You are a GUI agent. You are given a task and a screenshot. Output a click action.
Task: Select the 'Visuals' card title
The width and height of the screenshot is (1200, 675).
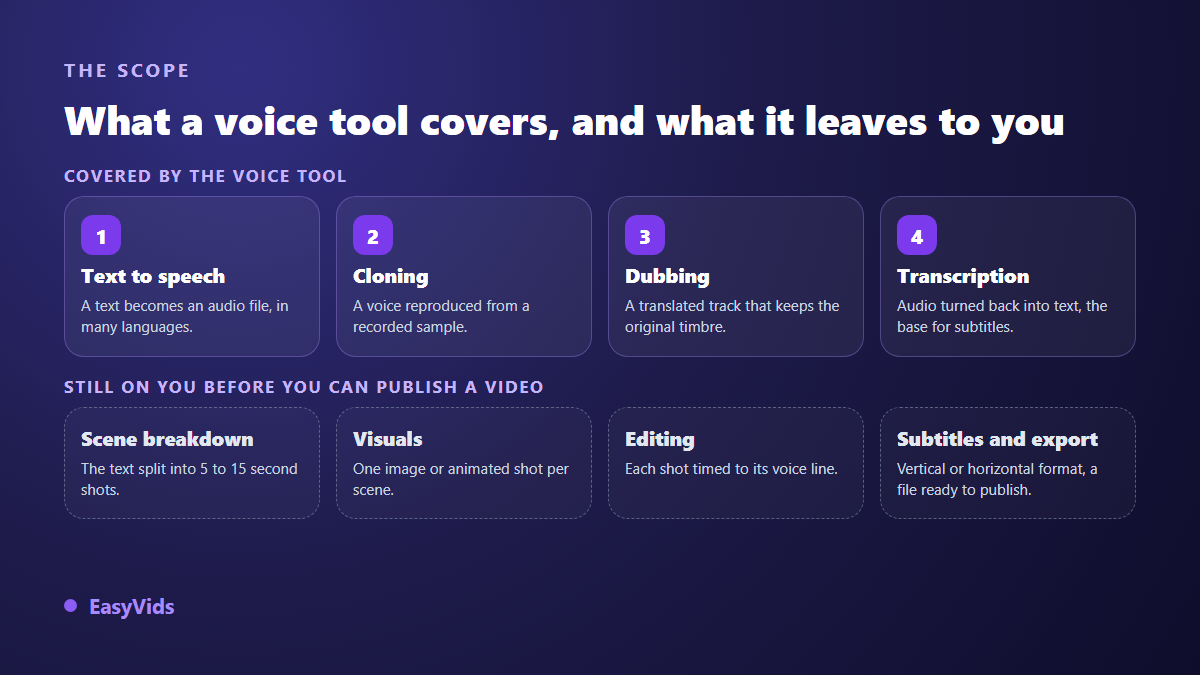(388, 440)
